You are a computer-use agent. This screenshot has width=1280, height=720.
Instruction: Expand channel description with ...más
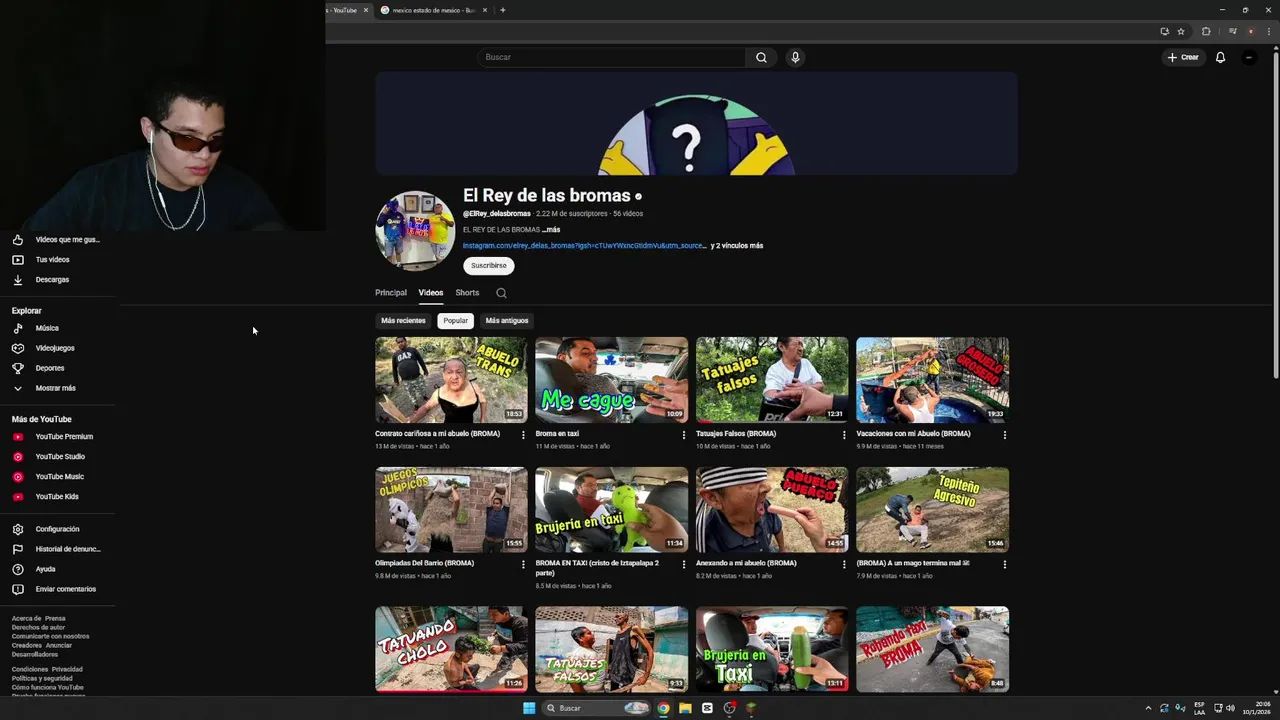pyautogui.click(x=551, y=230)
